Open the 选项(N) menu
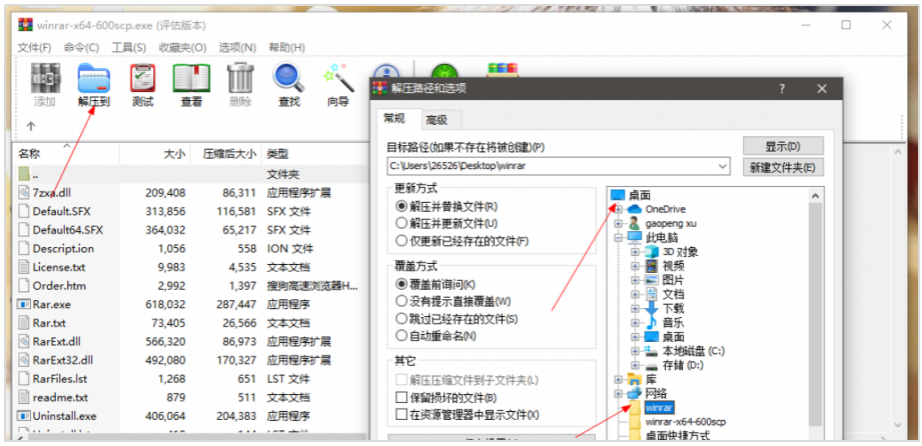The width and height of the screenshot is (922, 446). [238, 48]
